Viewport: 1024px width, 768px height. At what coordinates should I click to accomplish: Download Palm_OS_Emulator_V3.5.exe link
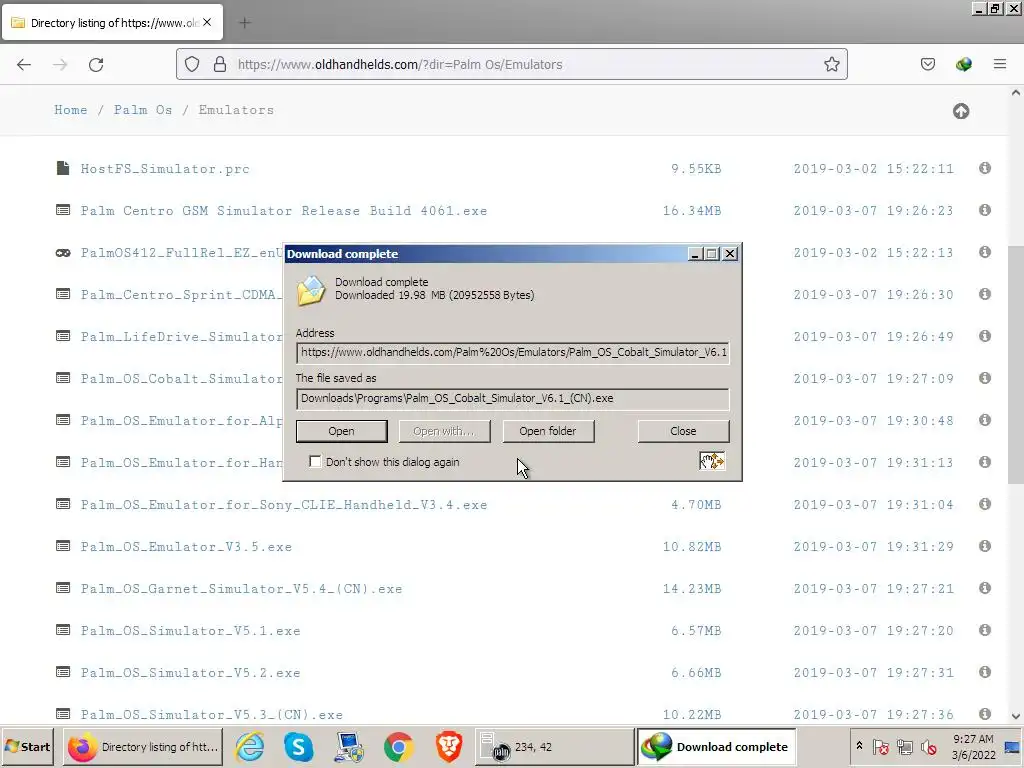pyautogui.click(x=186, y=547)
